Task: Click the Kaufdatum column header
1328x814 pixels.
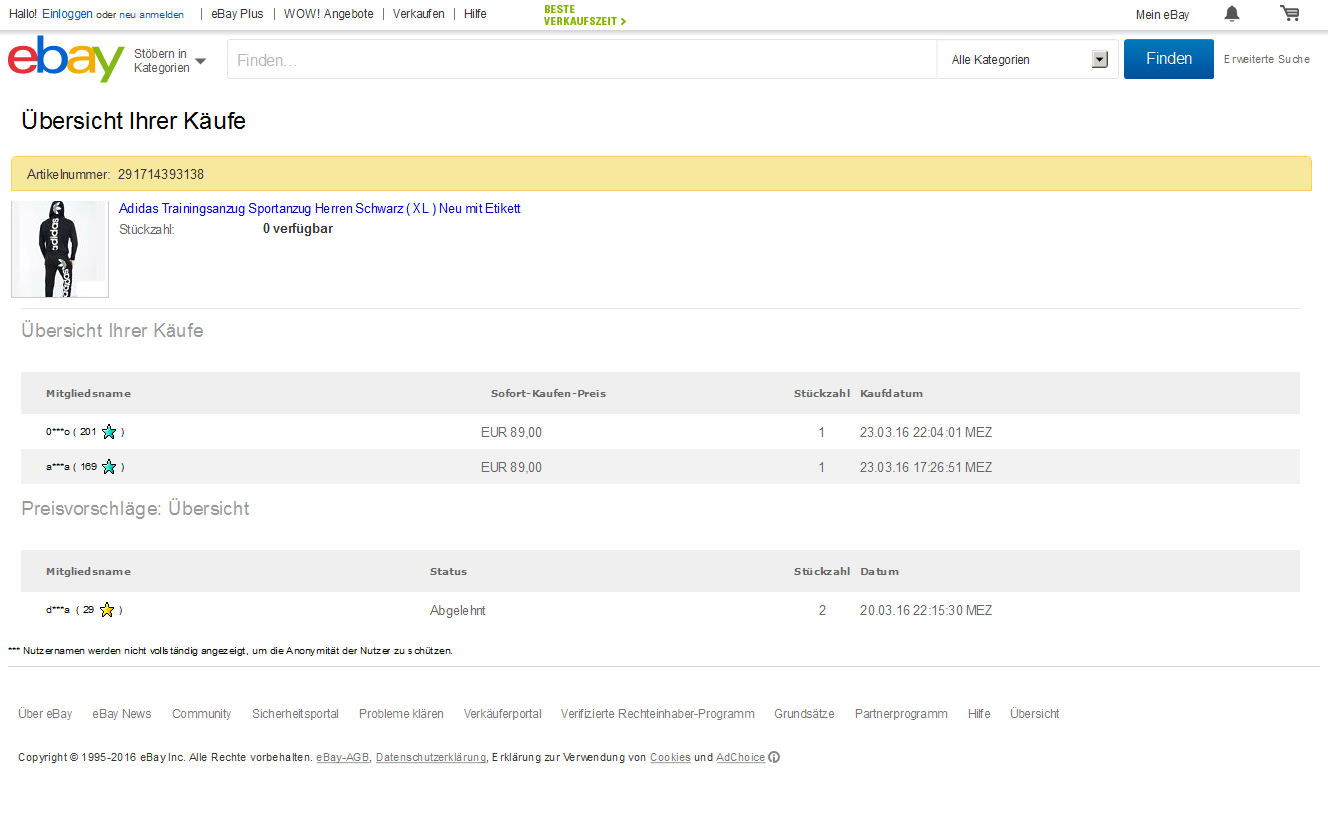Action: pos(891,394)
